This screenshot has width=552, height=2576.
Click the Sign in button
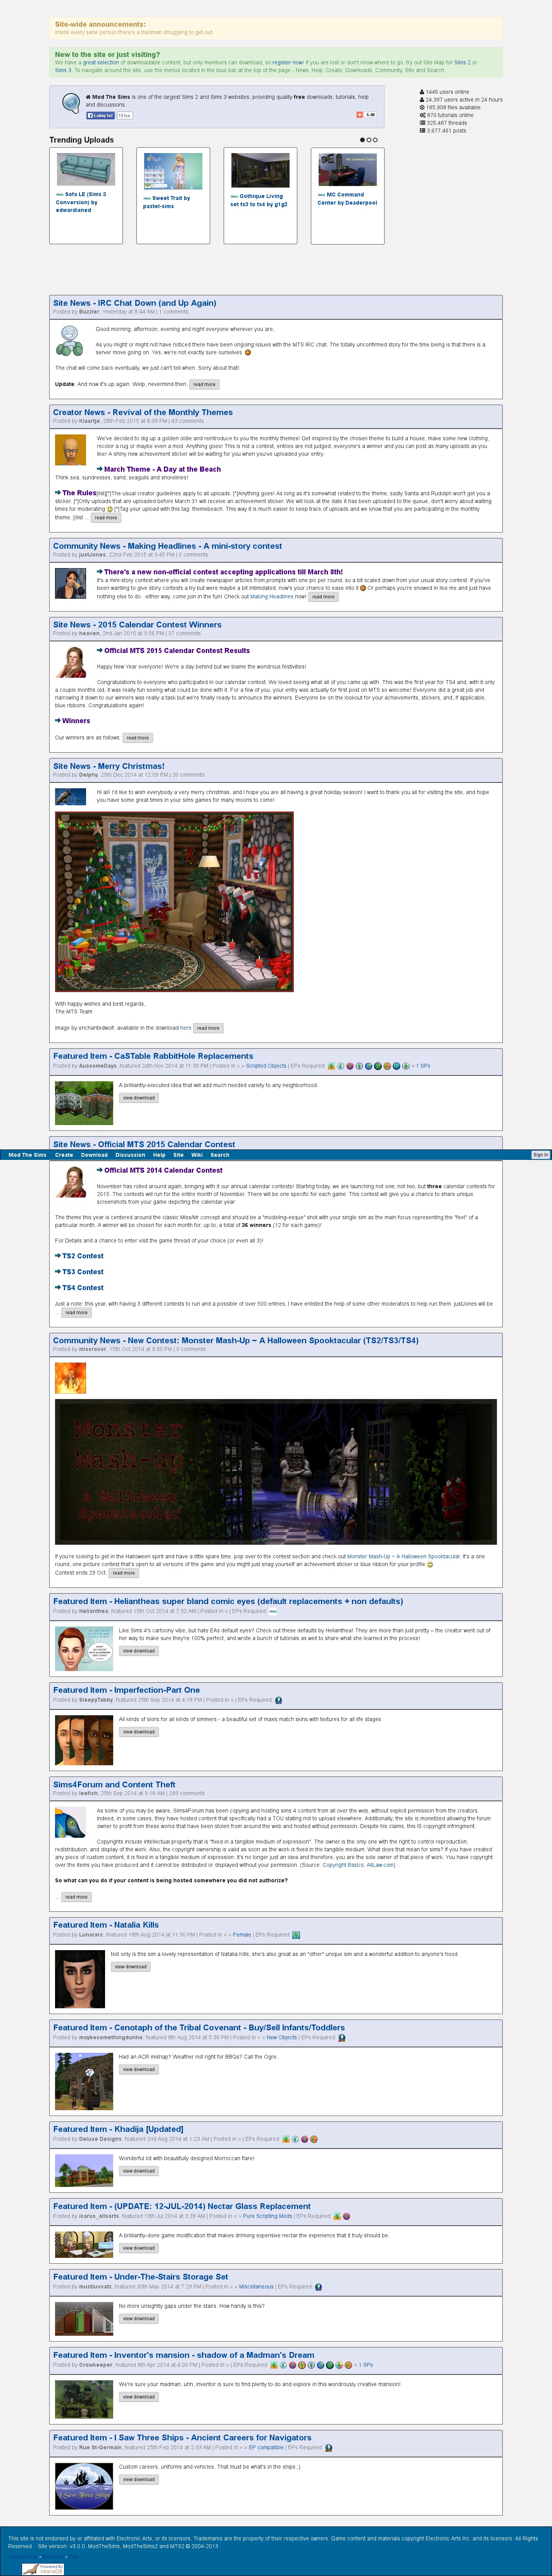click(540, 1154)
